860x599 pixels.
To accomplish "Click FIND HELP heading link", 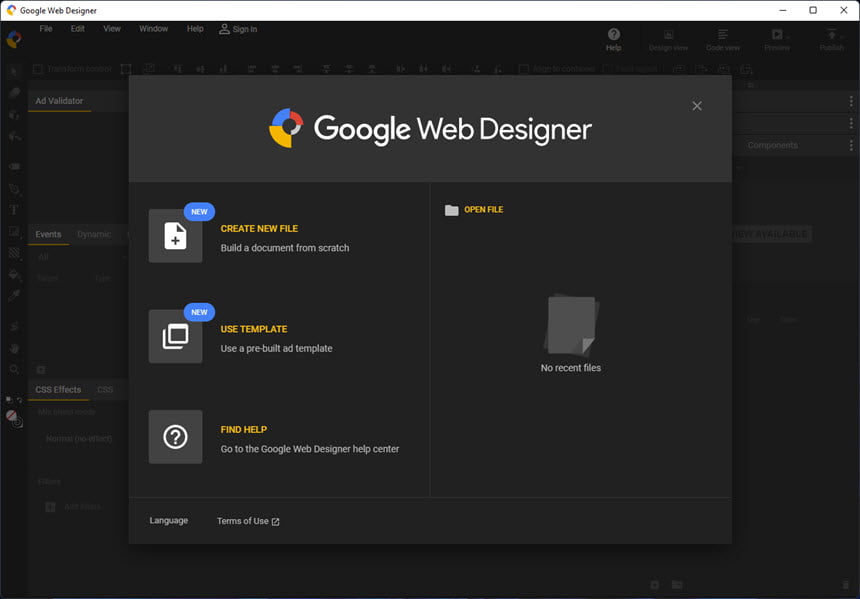I will click(244, 430).
